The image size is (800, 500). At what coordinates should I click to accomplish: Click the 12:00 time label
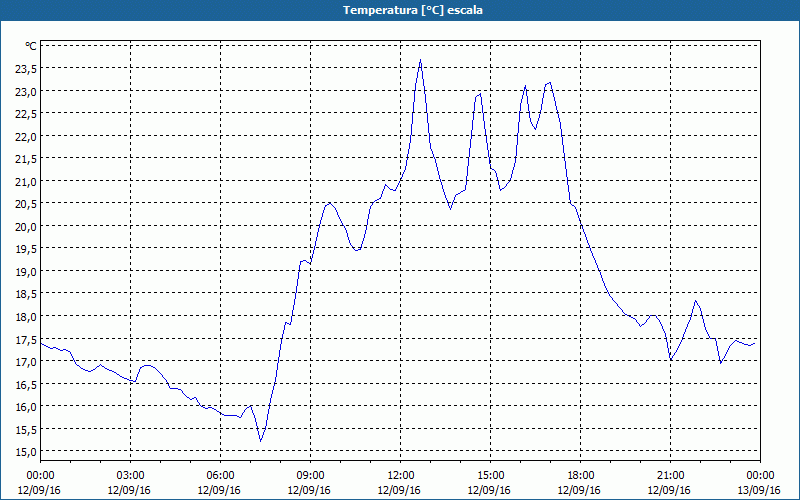click(401, 476)
